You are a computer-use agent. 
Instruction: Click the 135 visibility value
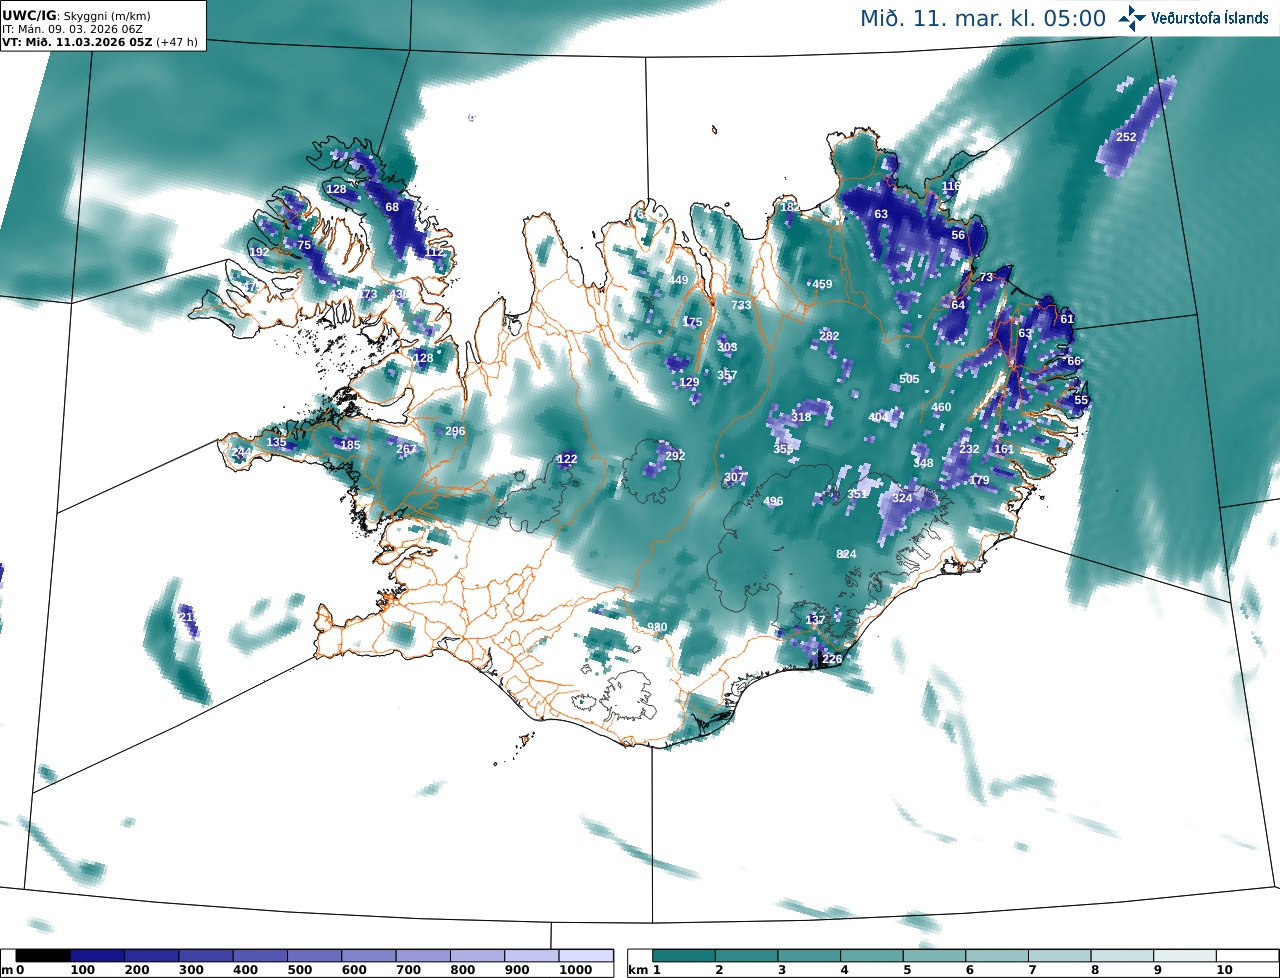[x=277, y=442]
